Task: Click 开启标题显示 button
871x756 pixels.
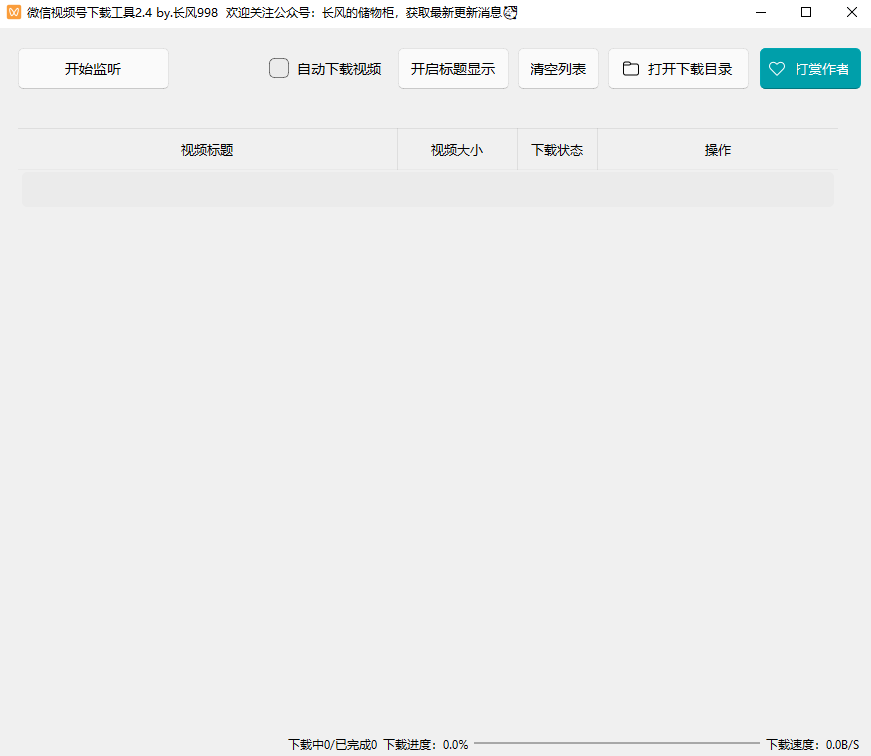Action: pyautogui.click(x=453, y=68)
